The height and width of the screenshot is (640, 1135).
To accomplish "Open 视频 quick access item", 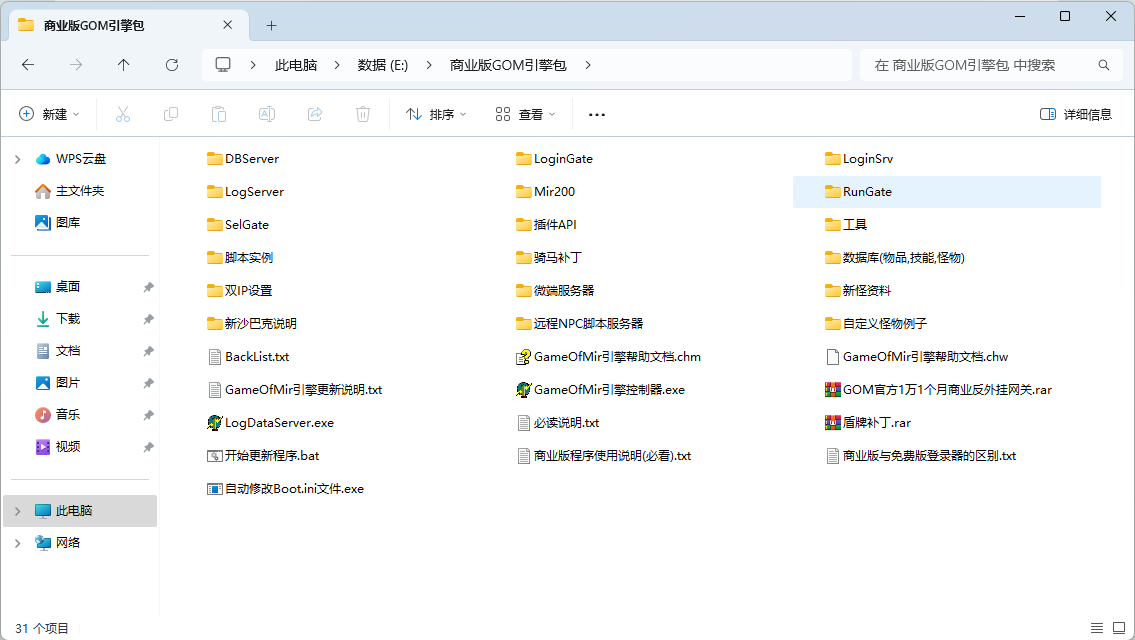I will (x=58, y=447).
